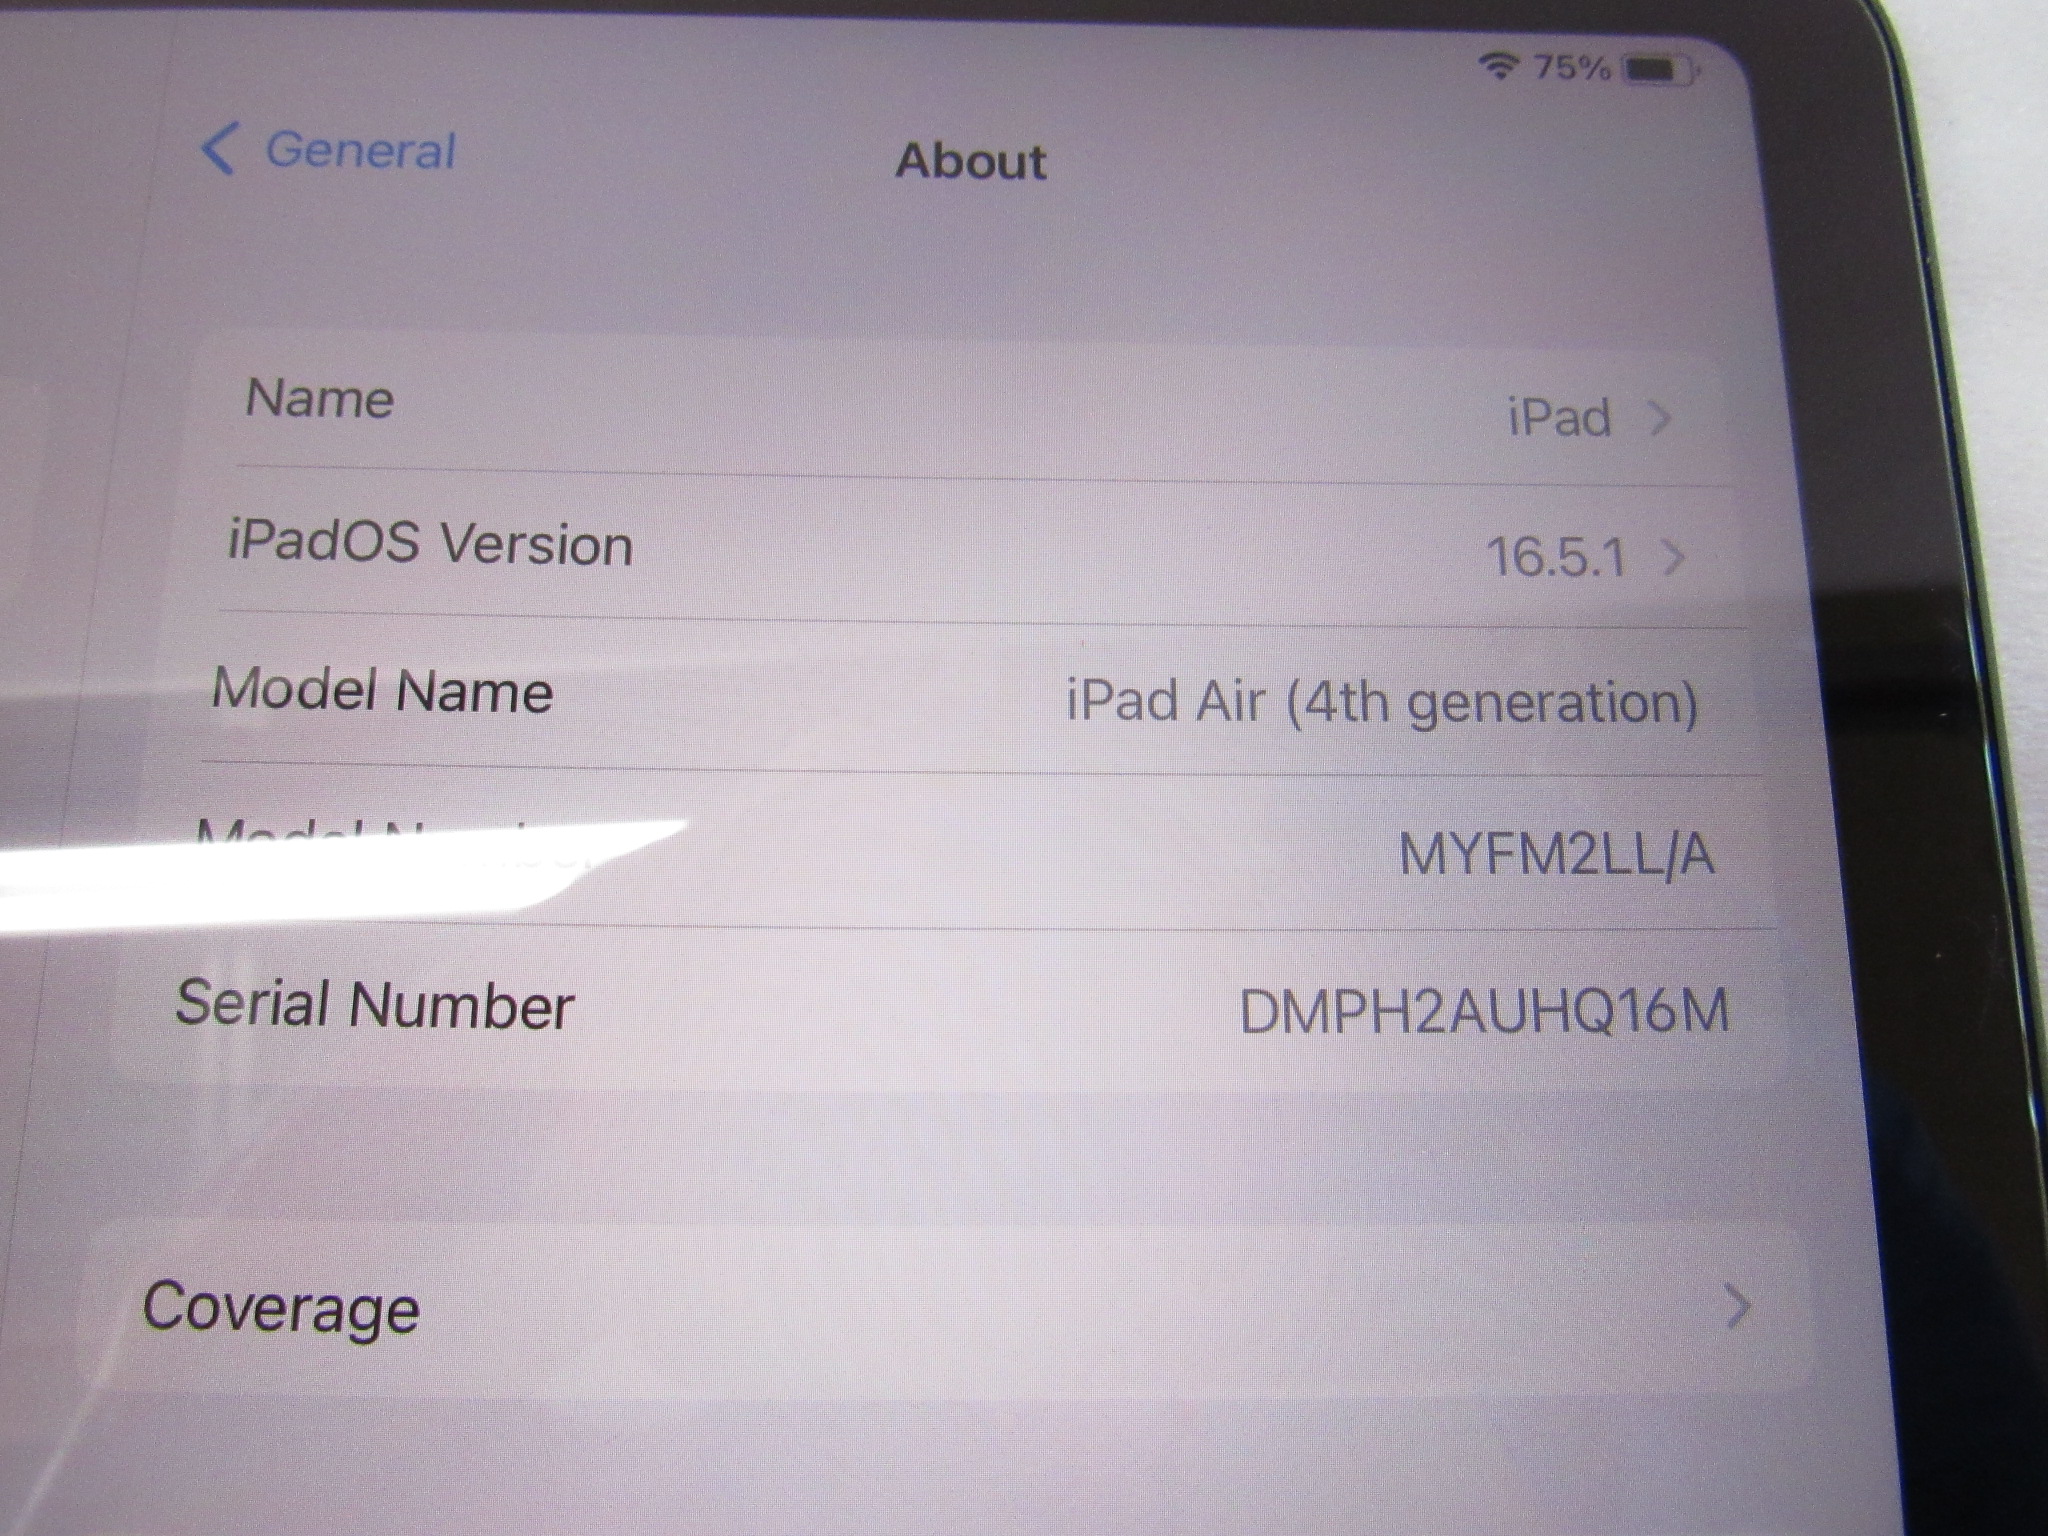Tap the iPadOS Version label
Image resolution: width=2048 pixels, height=1536 pixels.
click(x=430, y=543)
